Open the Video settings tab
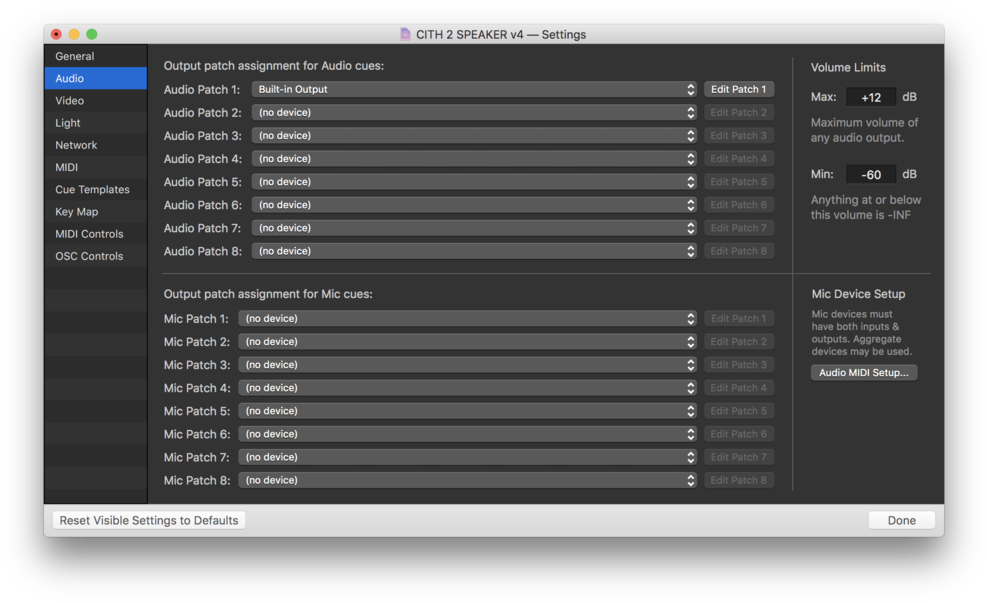987x603 pixels. tap(70, 101)
